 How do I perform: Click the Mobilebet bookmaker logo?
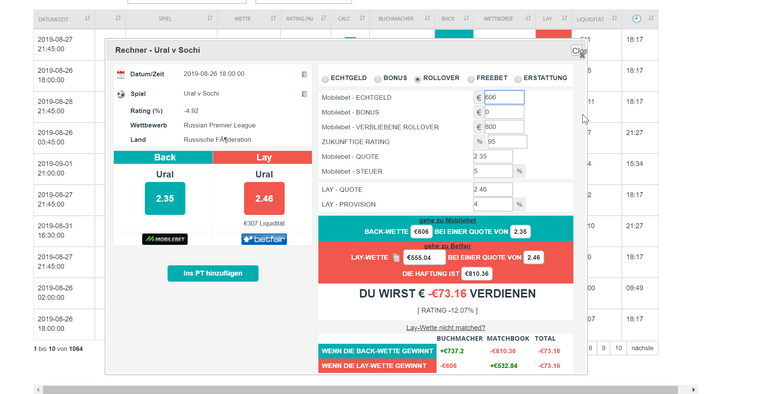coord(165,239)
